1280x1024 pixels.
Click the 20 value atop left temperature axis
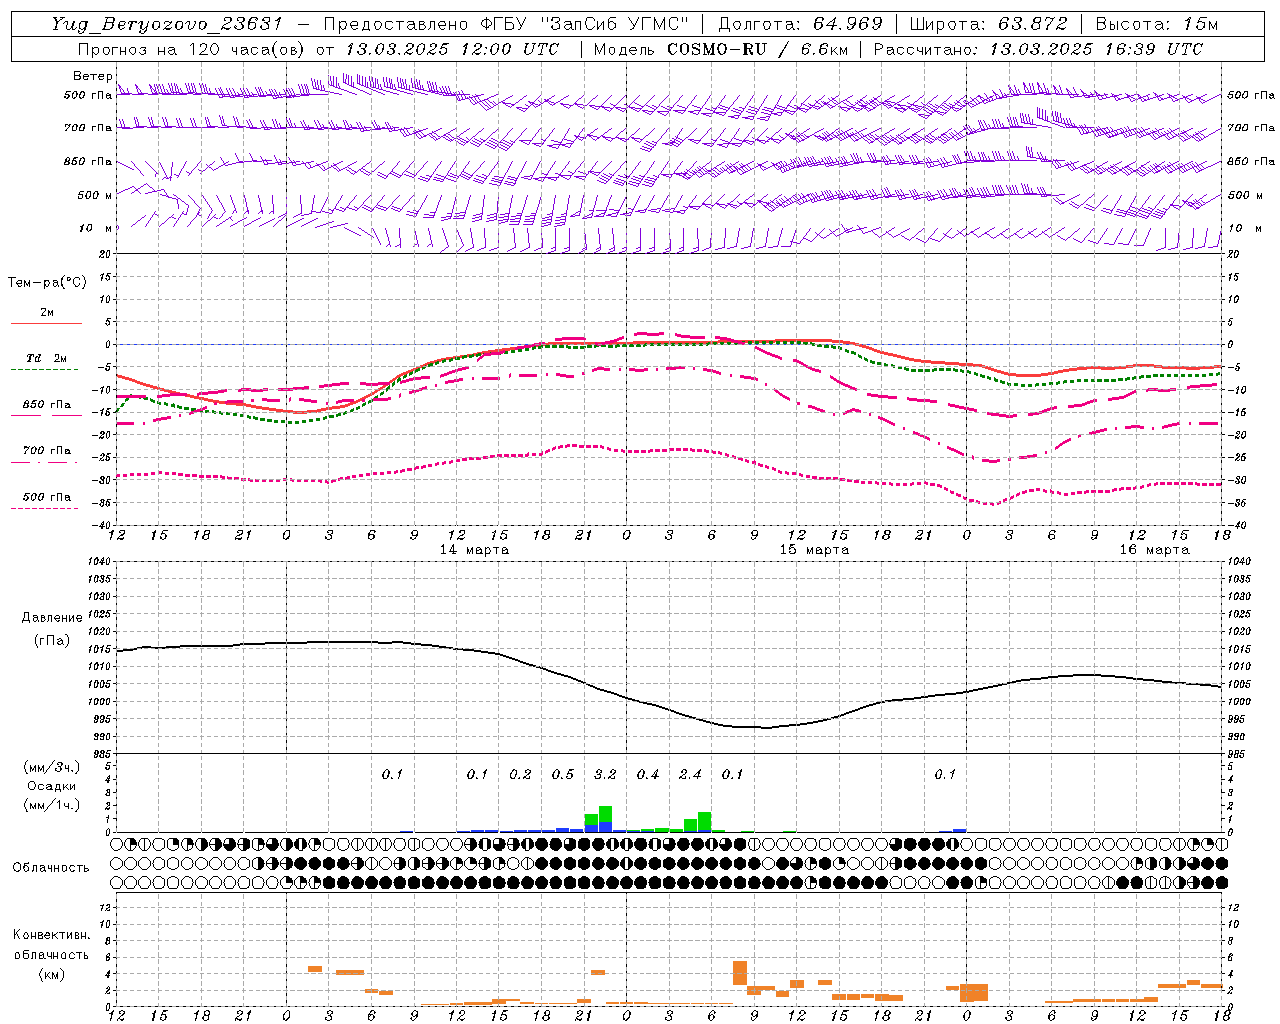pyautogui.click(x=104, y=255)
